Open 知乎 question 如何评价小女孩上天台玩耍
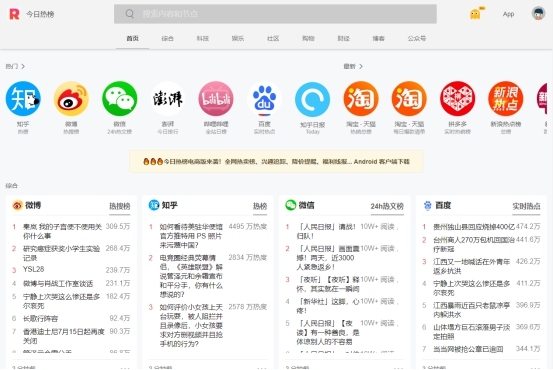553x370 pixels. (x=191, y=325)
